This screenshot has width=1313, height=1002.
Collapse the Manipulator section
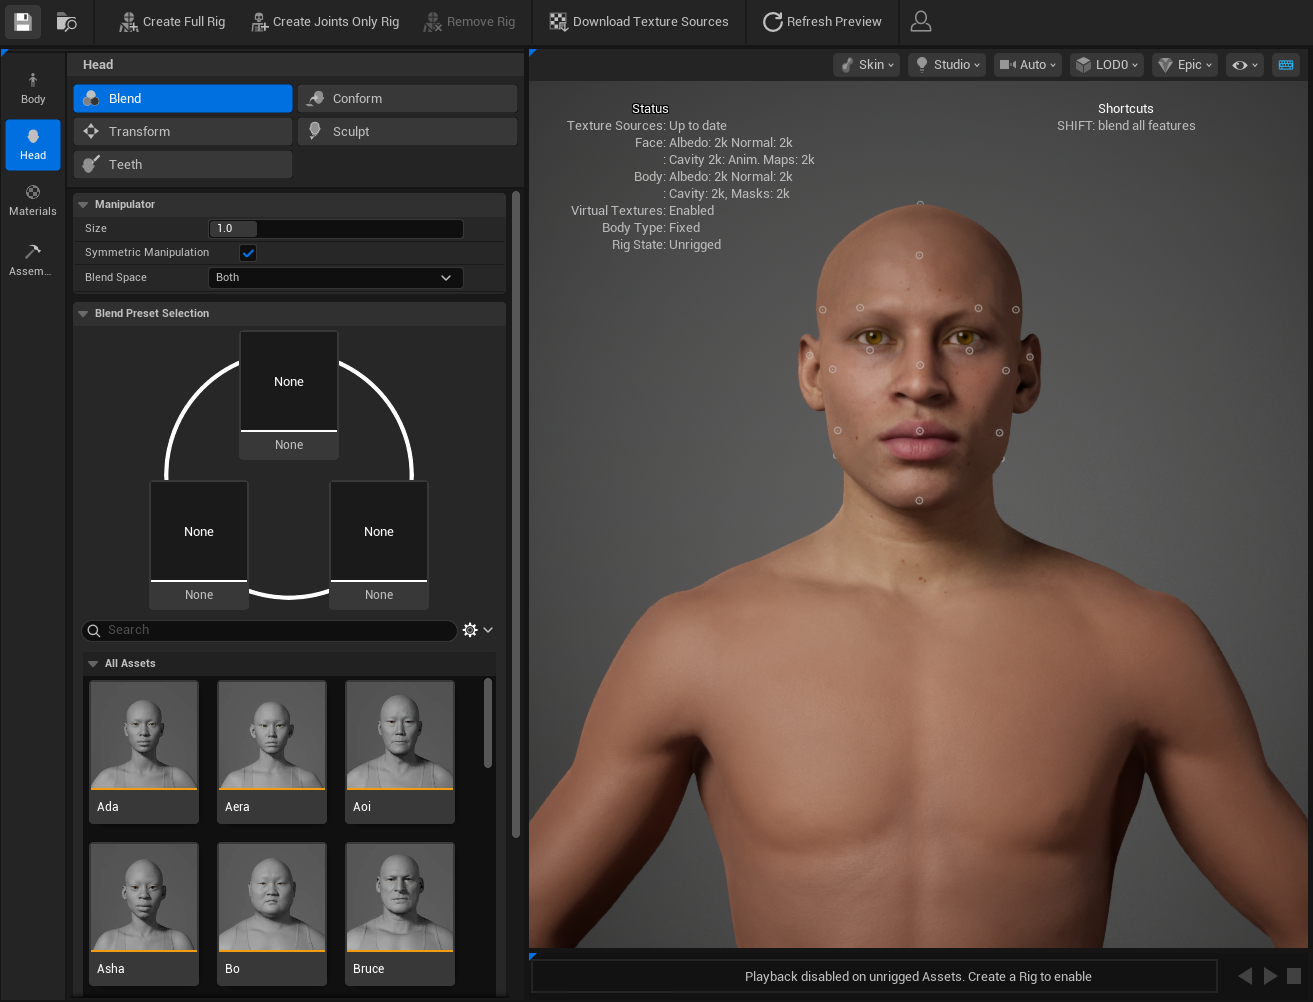[x=84, y=204]
